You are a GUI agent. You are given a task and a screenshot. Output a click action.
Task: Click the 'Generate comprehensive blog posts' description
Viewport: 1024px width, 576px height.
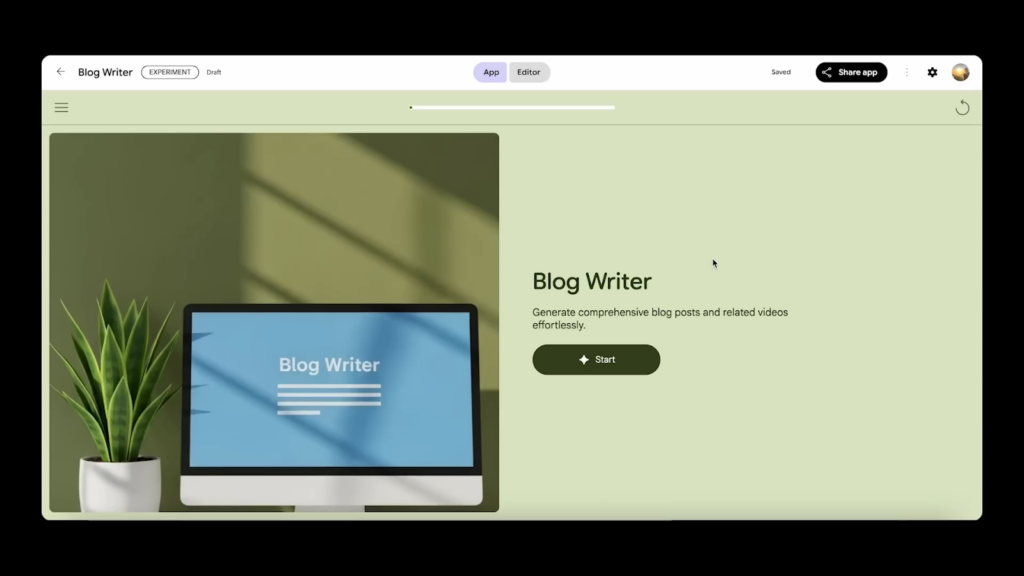click(x=660, y=319)
